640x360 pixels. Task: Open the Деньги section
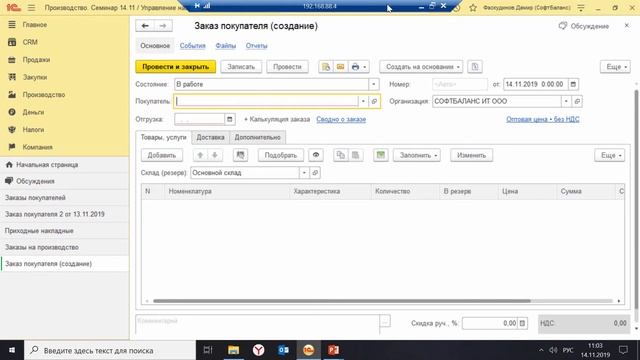(x=33, y=112)
